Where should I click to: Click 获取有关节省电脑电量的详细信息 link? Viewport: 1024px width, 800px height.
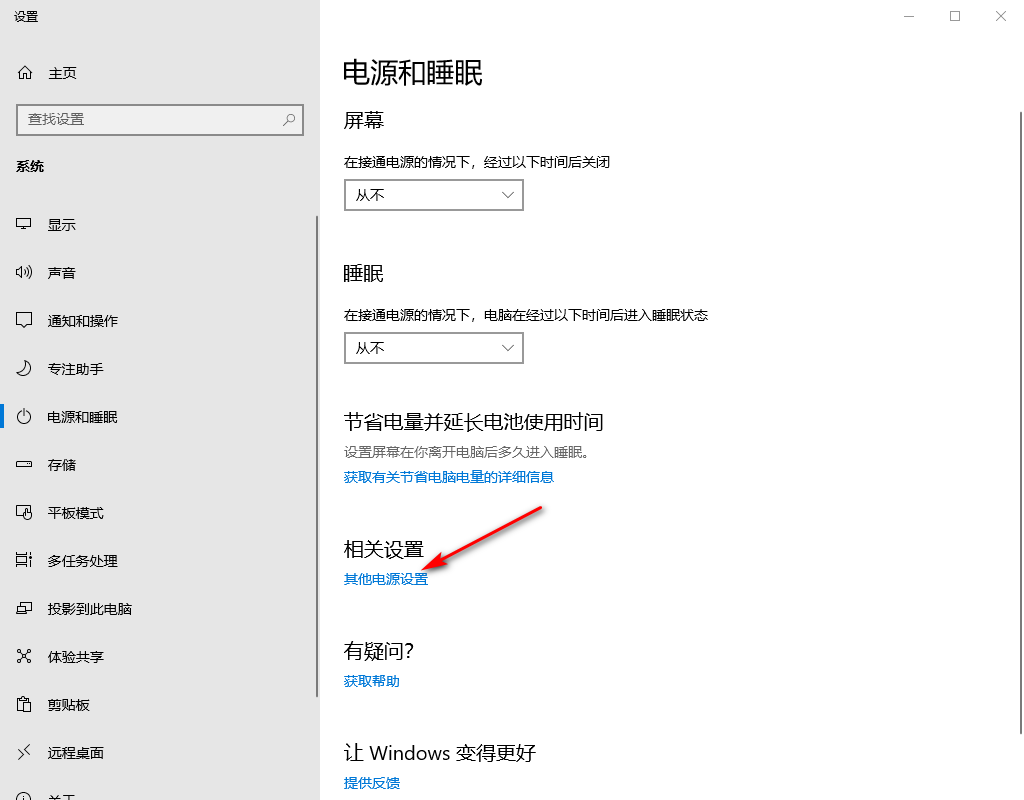(447, 477)
